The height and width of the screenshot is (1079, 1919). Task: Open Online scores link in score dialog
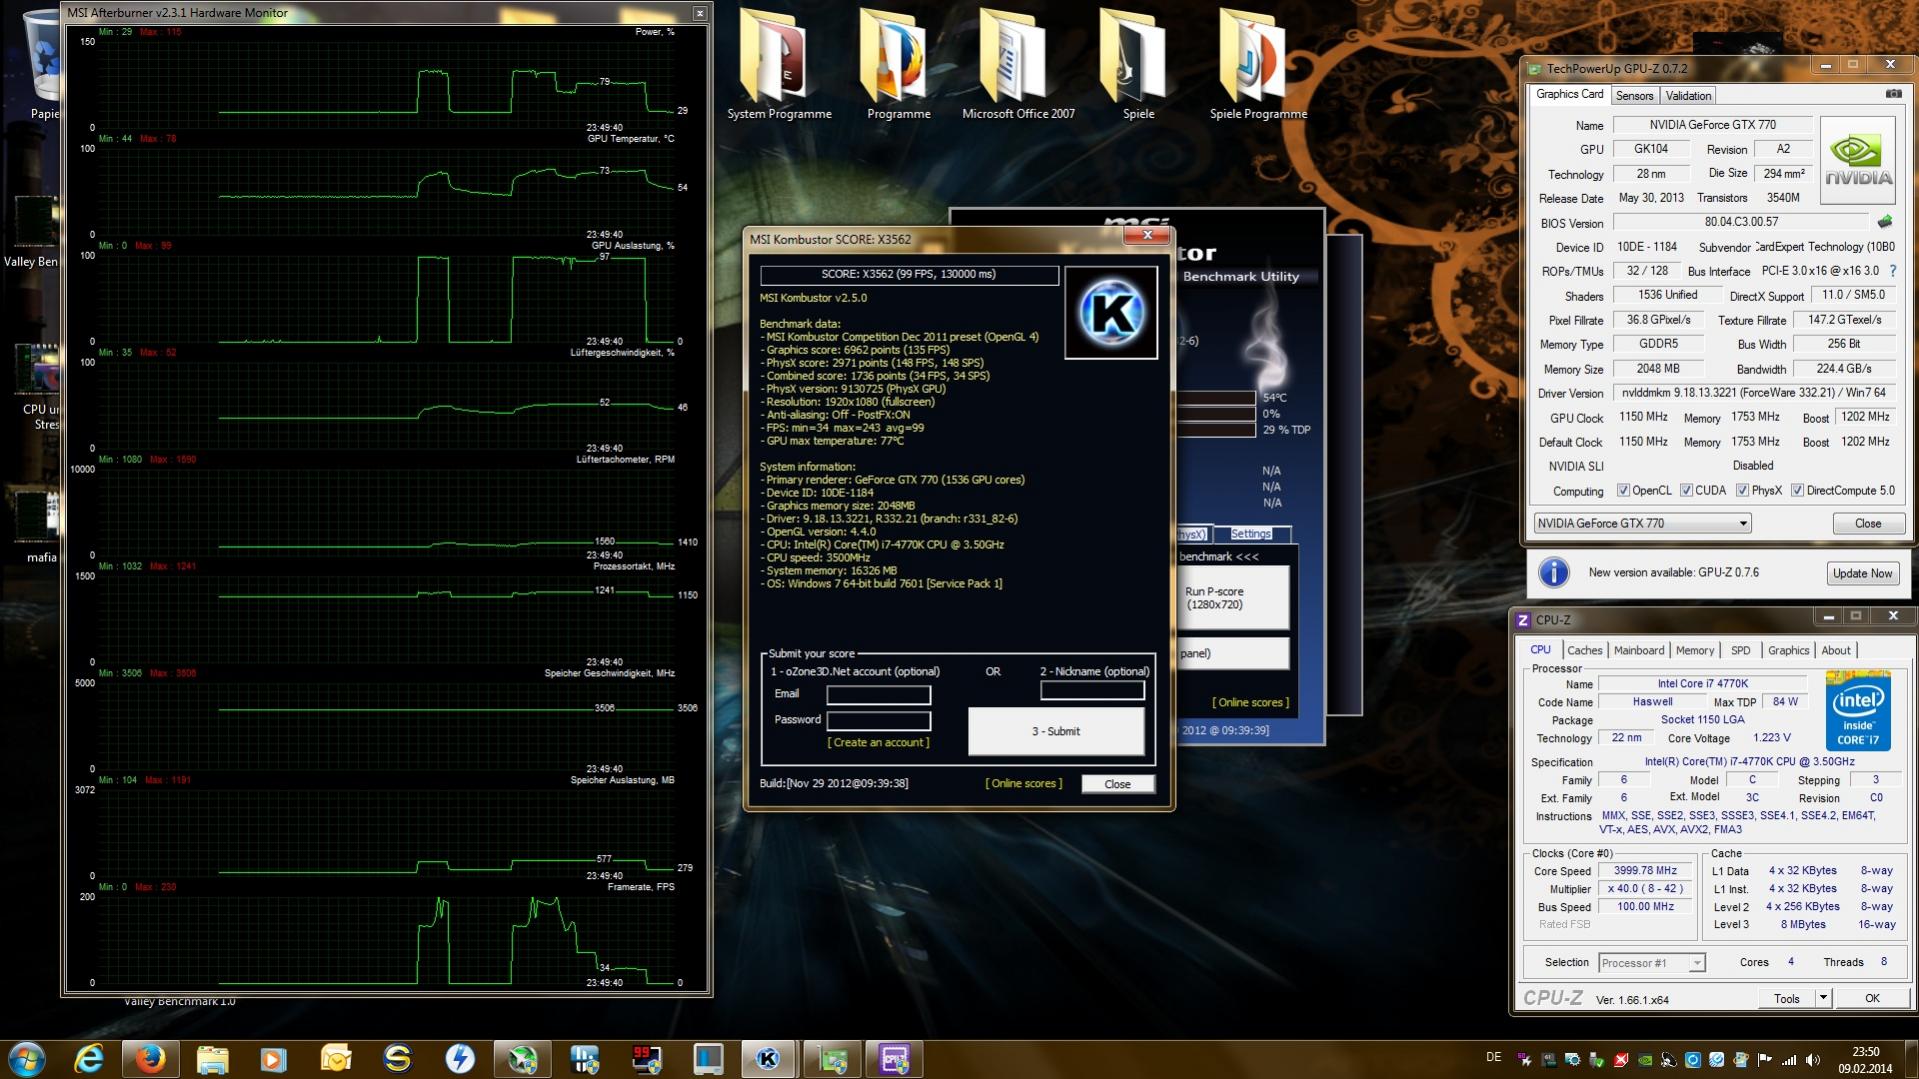[1023, 783]
